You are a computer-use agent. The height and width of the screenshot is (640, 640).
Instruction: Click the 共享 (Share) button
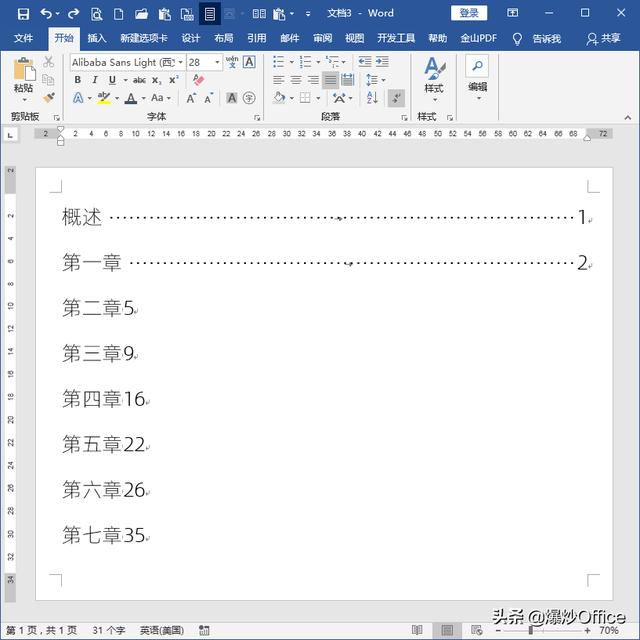pos(604,39)
